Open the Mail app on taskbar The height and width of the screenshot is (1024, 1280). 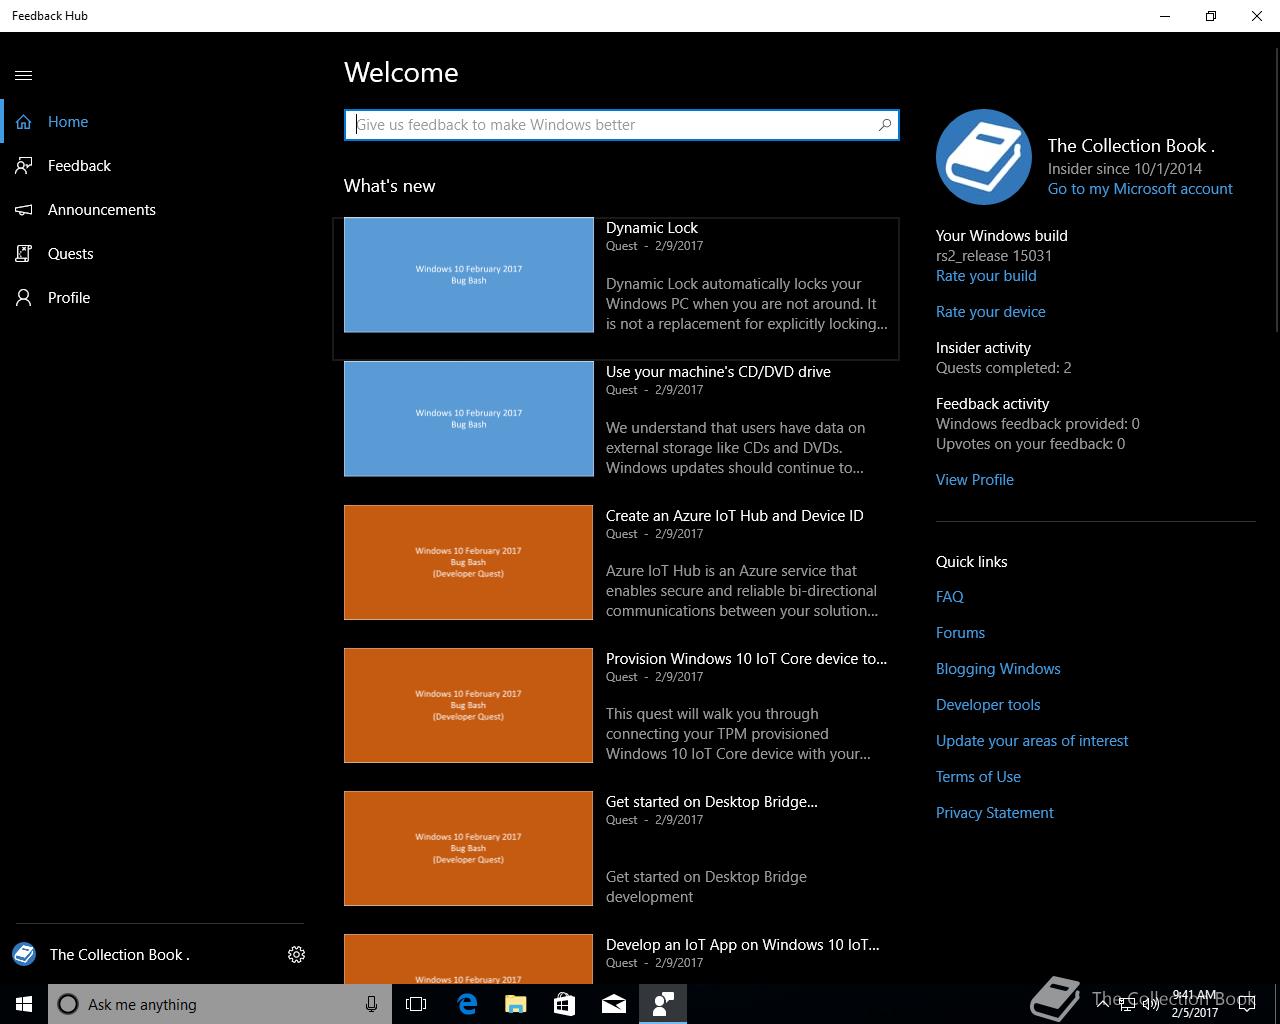(614, 1004)
